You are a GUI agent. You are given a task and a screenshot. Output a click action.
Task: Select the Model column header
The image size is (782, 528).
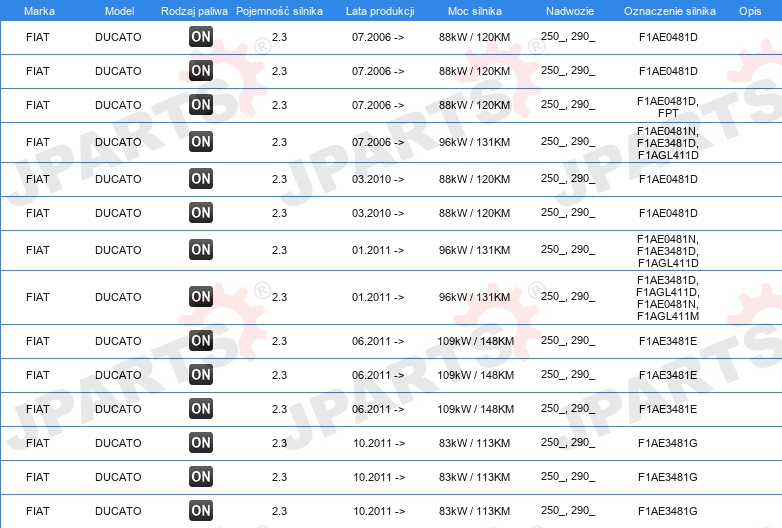[119, 11]
